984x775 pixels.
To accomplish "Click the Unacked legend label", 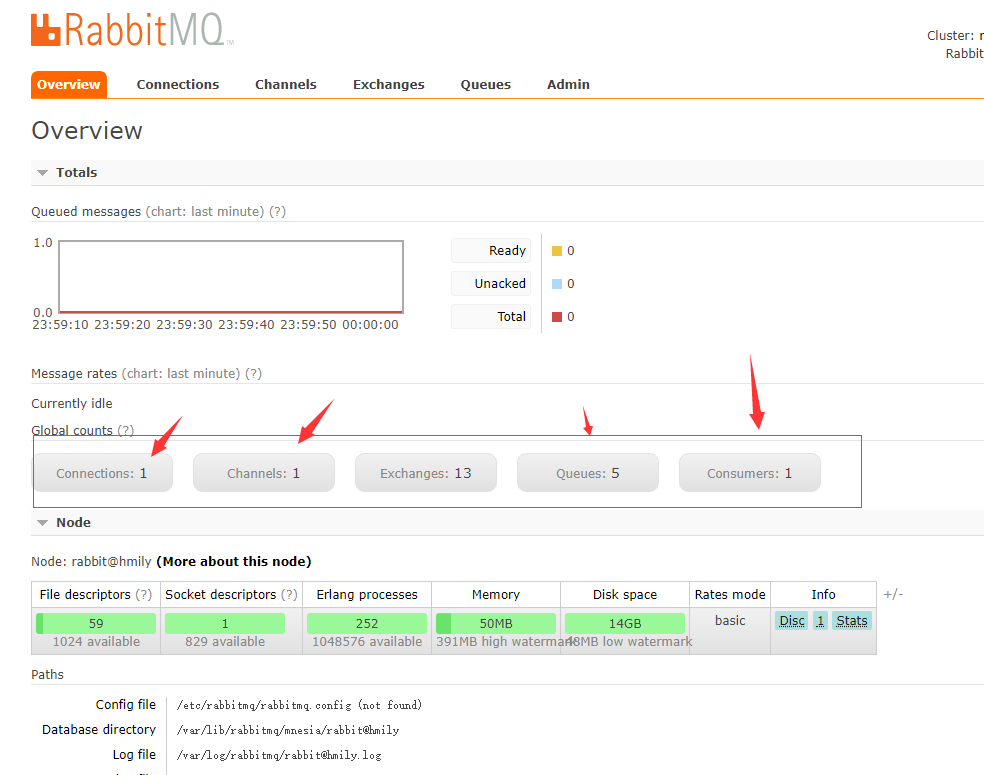I will 491,284.
